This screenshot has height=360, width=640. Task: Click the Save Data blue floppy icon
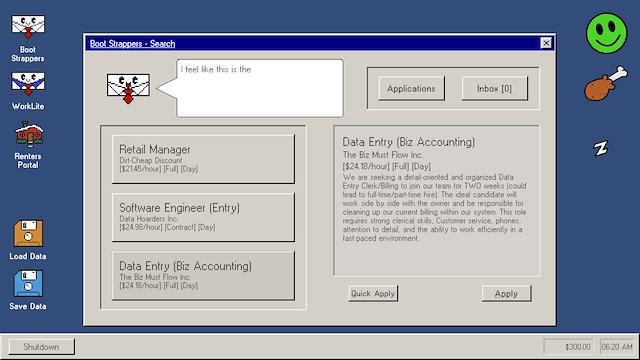pyautogui.click(x=28, y=283)
